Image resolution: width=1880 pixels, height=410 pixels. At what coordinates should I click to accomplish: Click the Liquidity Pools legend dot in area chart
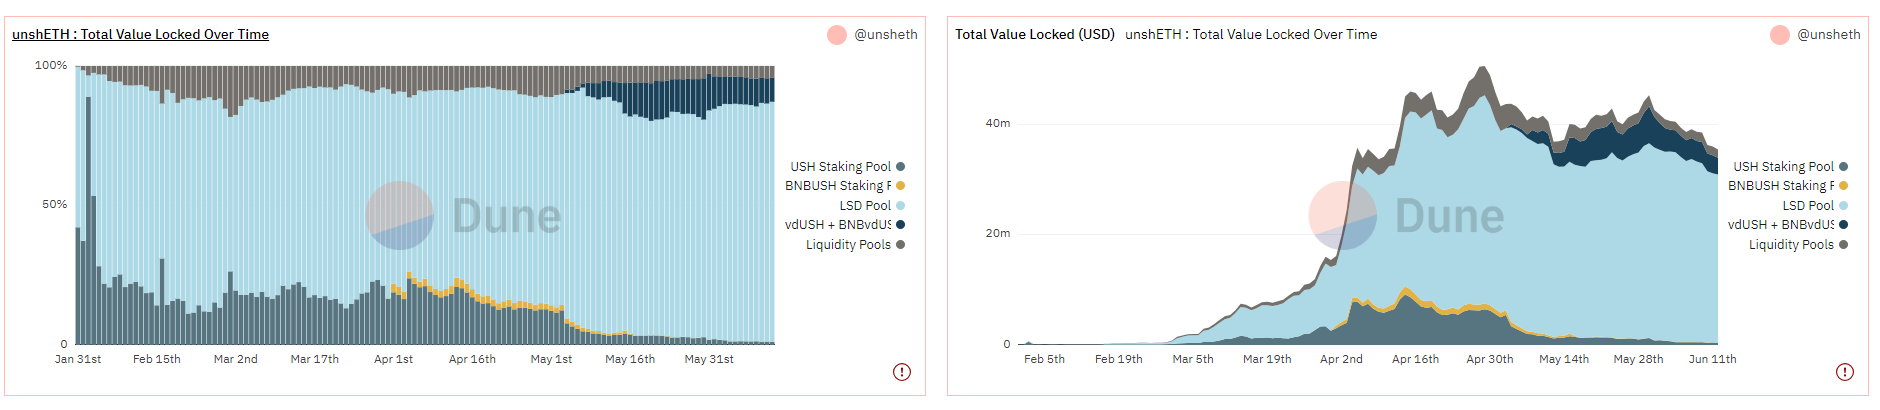click(1844, 245)
